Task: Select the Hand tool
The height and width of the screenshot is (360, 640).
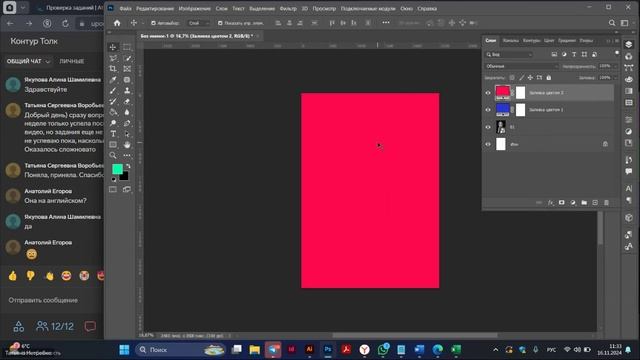Action: [127, 145]
